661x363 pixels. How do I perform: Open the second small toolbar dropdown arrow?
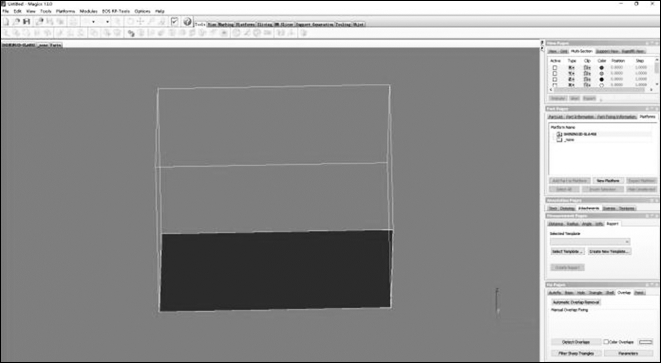pos(107,22)
